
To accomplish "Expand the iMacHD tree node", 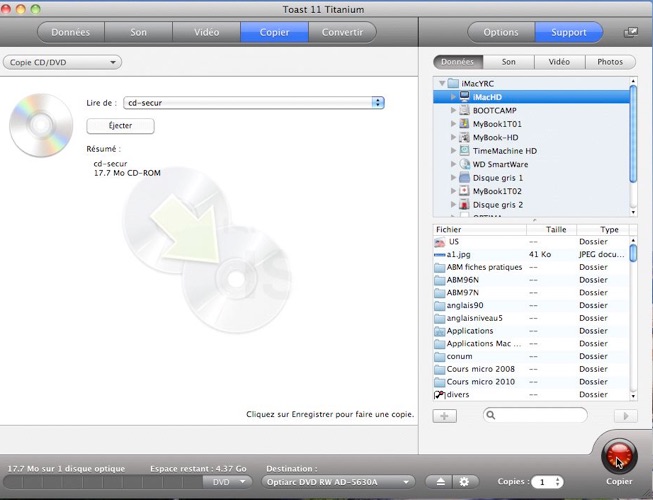I will click(x=453, y=97).
